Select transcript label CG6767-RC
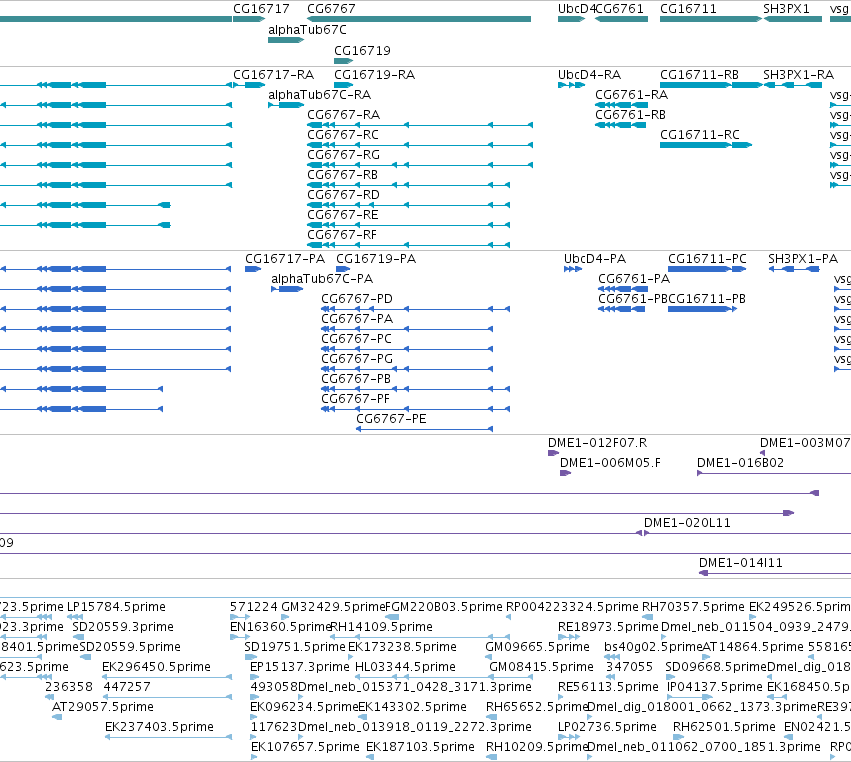Image resolution: width=851 pixels, height=762 pixels. [x=343, y=135]
